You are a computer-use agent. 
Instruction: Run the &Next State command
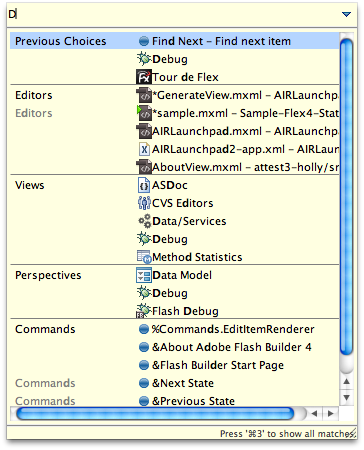[x=175, y=383]
